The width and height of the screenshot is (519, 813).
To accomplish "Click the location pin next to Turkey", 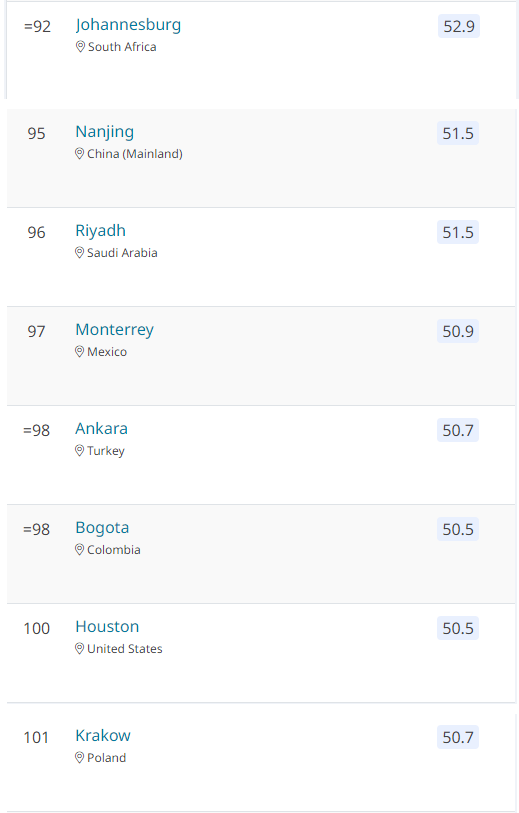I will coord(79,451).
